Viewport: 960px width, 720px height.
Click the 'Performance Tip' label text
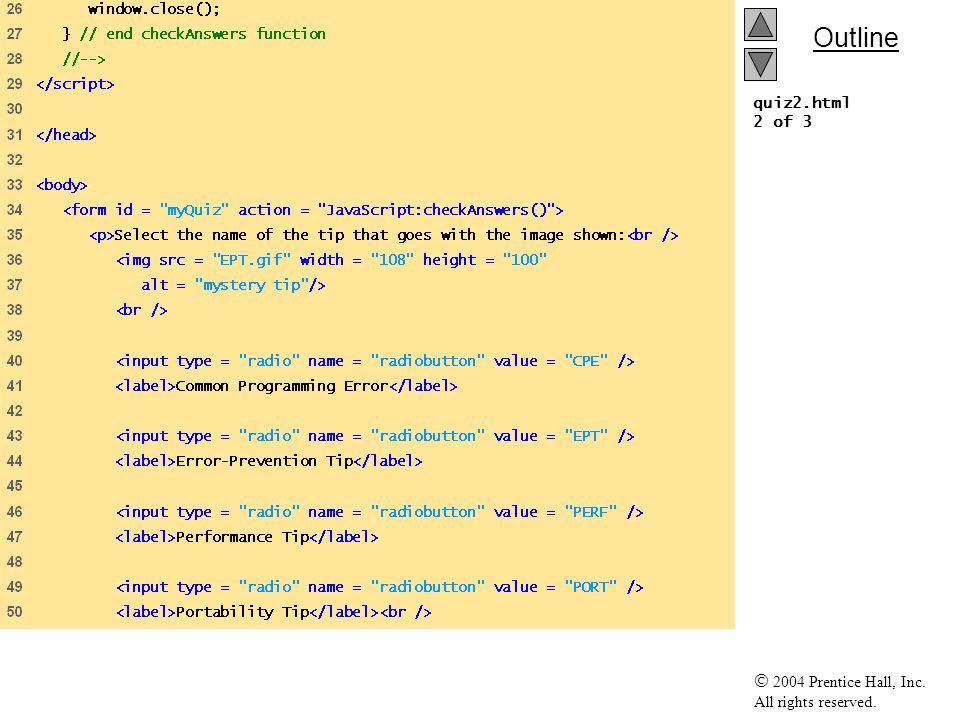(x=242, y=537)
